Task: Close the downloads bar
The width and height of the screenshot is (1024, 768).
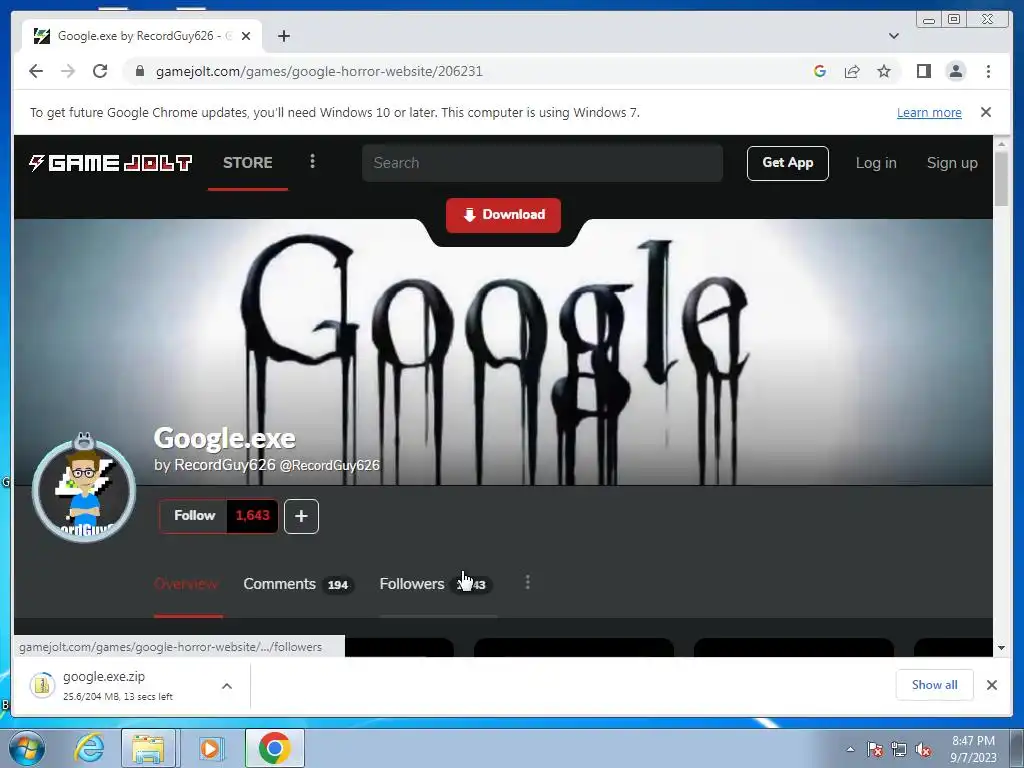Action: pos(991,685)
